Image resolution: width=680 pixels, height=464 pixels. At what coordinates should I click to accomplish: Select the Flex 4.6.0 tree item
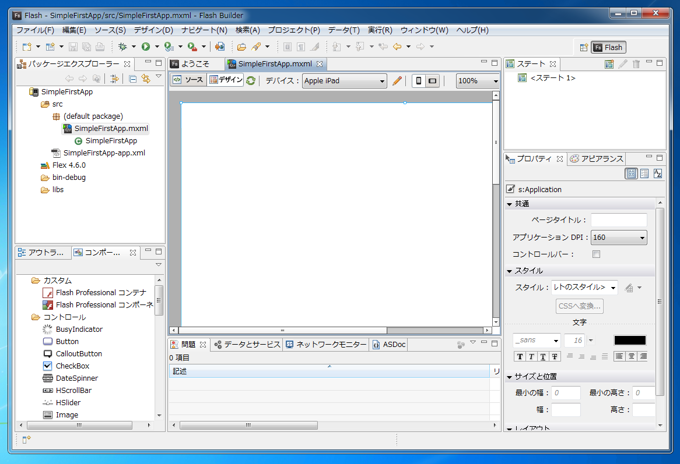point(69,165)
